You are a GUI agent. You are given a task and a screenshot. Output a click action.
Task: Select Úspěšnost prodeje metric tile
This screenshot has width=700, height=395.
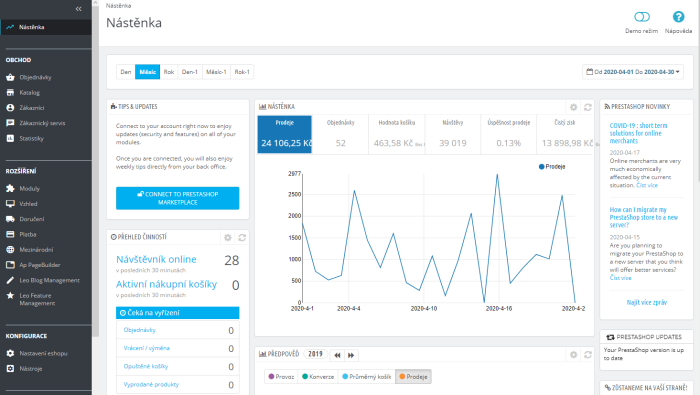tap(508, 134)
